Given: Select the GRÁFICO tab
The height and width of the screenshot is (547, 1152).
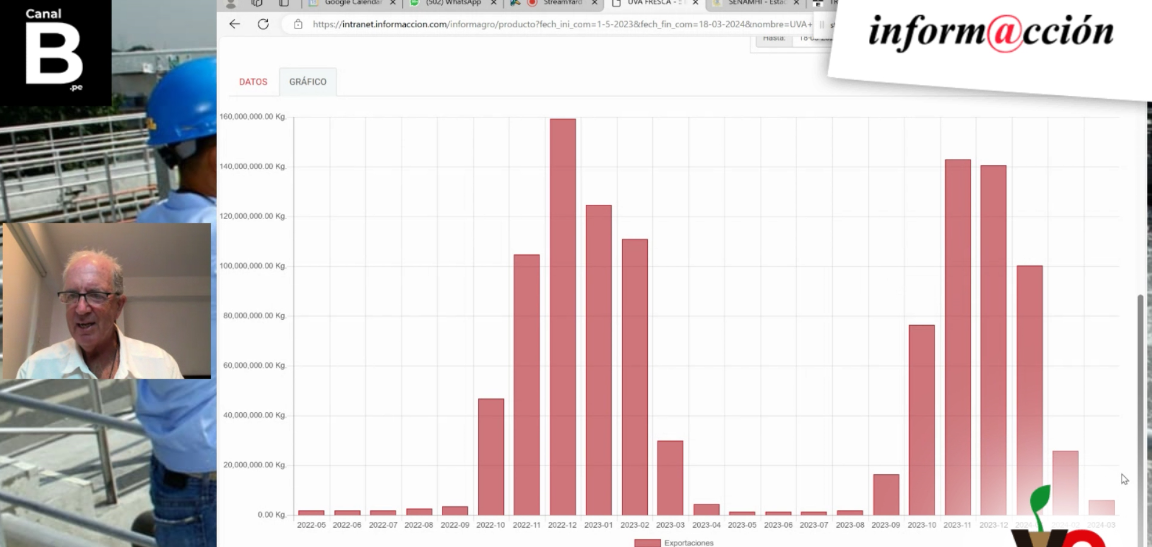Looking at the screenshot, I should pos(308,82).
